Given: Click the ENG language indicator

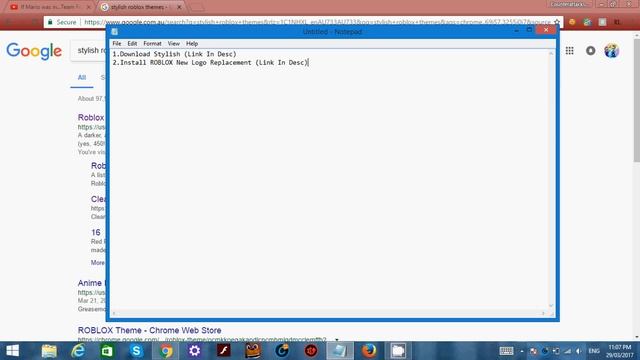Looking at the screenshot, I should (594, 351).
